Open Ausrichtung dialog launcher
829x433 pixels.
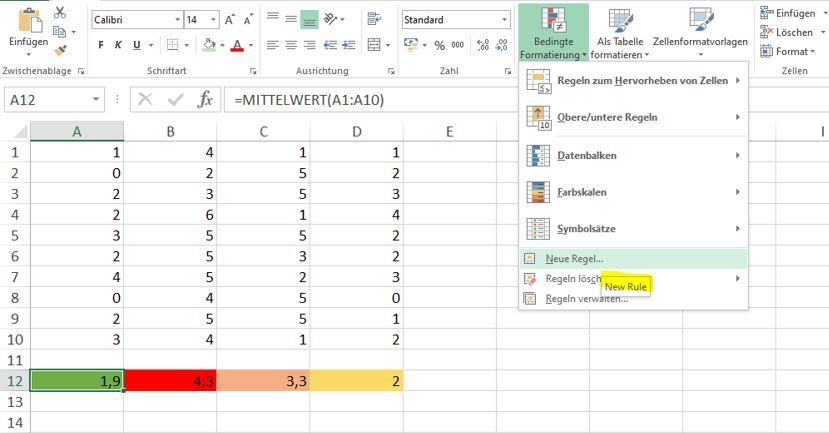coord(391,71)
